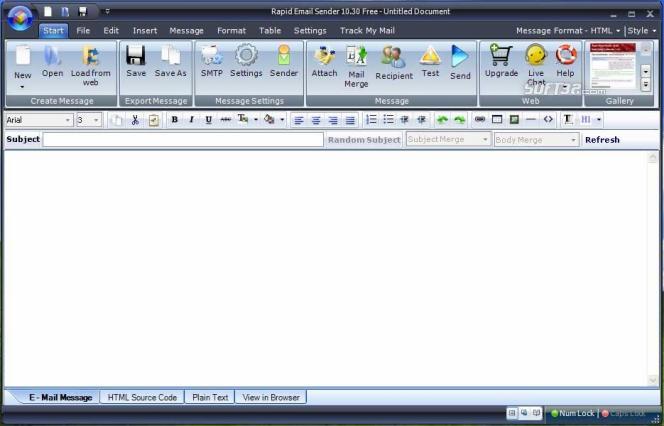Toggle bold formatting

tap(174, 120)
